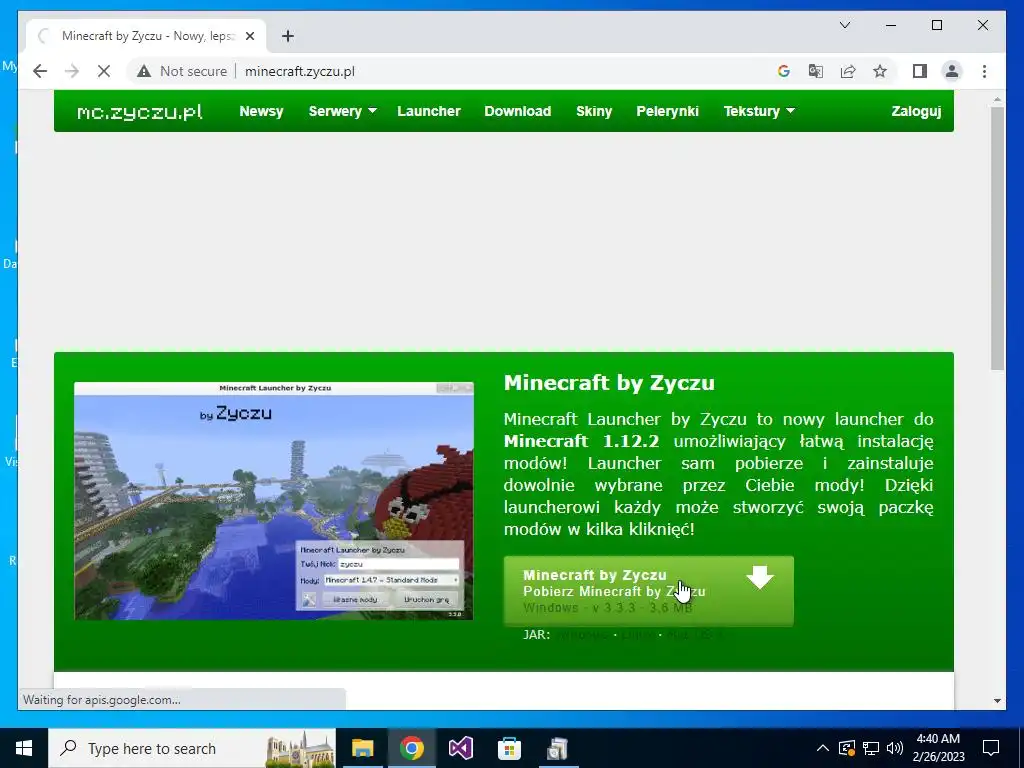The width and height of the screenshot is (1024, 768).
Task: Open File Explorer from the taskbar
Action: (x=362, y=748)
